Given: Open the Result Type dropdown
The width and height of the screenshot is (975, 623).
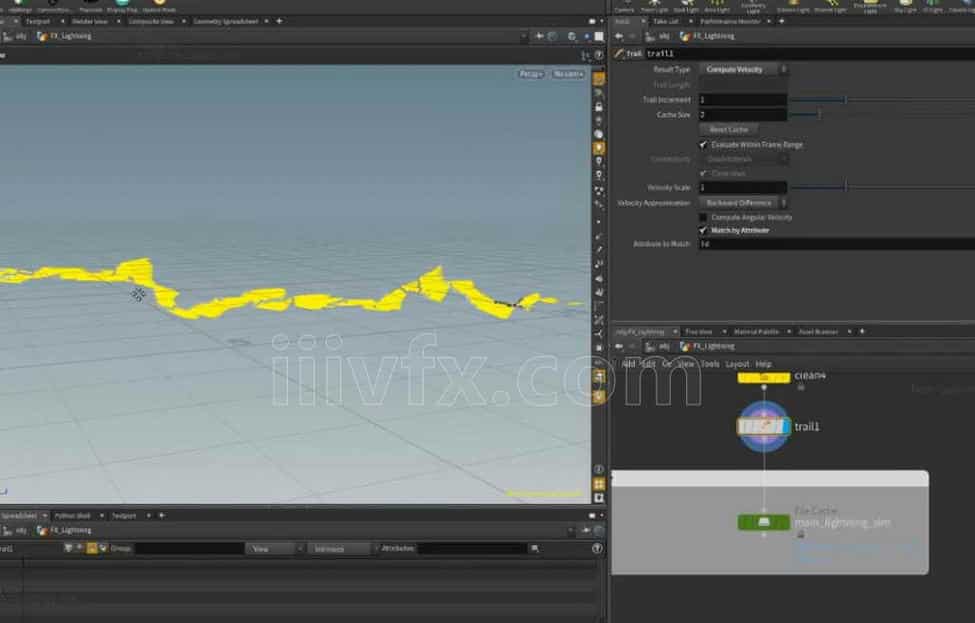Looking at the screenshot, I should [x=744, y=70].
